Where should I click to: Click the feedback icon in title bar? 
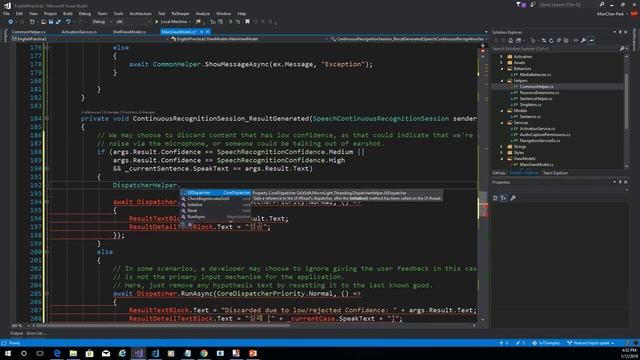[533, 4]
